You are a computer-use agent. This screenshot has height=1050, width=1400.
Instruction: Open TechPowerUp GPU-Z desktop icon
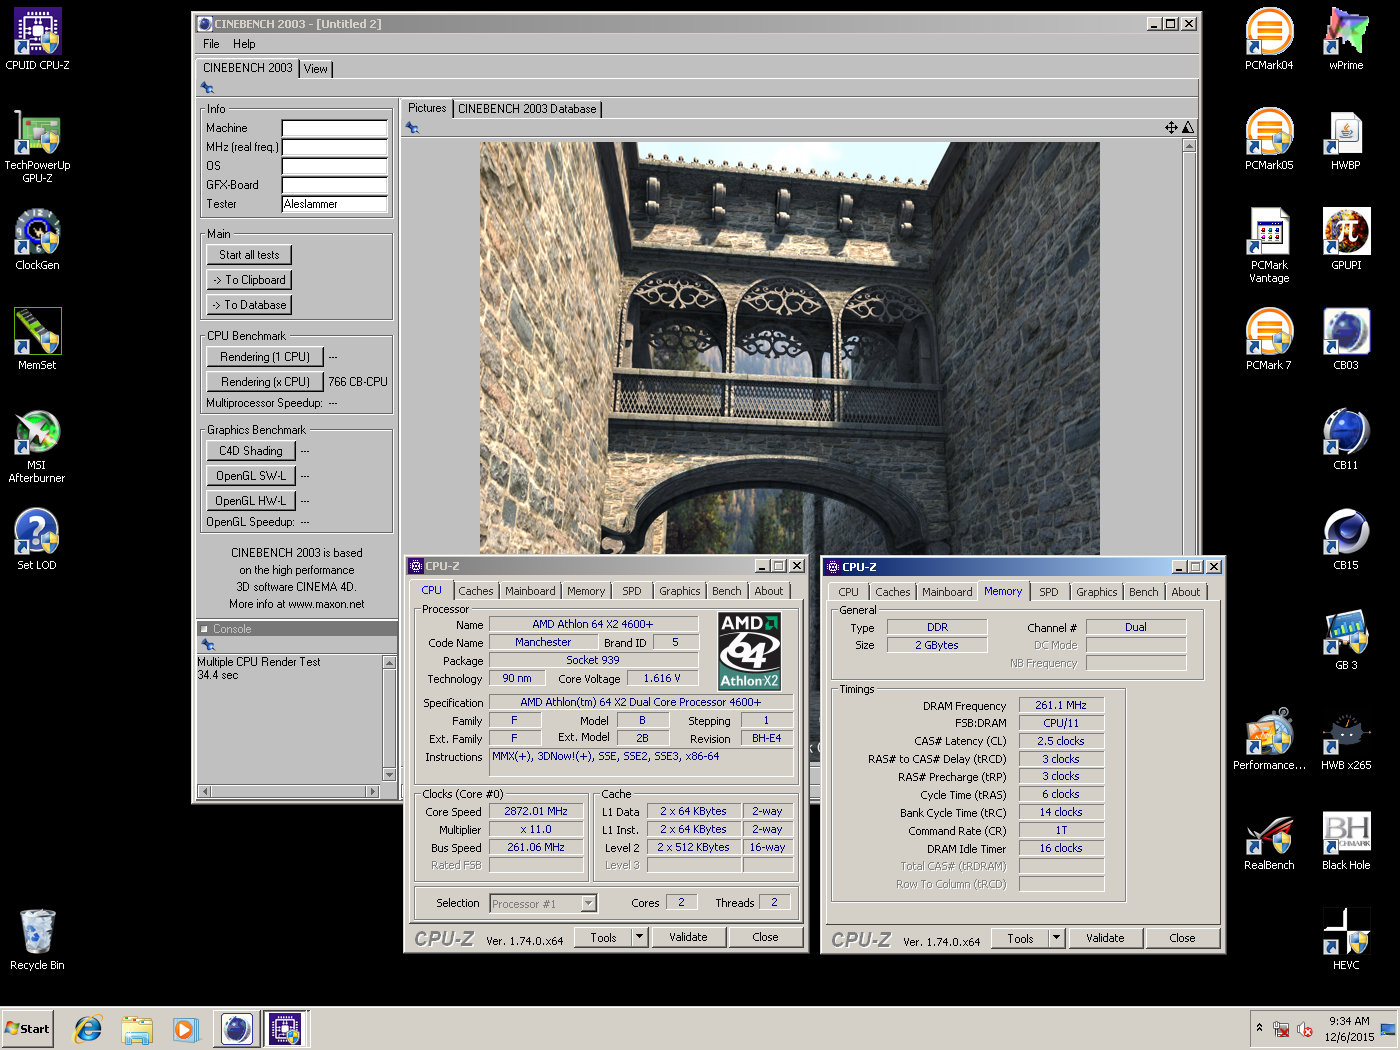[37, 146]
